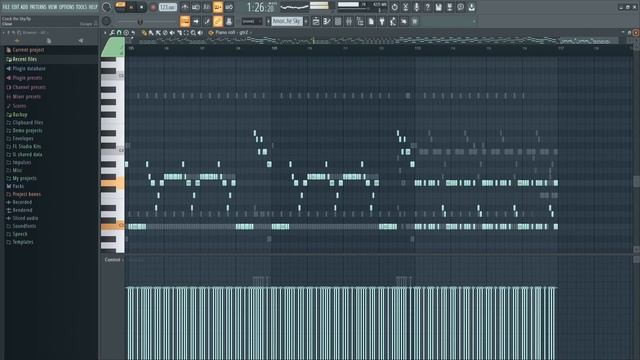
Task: Expand the Recent files entry
Action: (24, 59)
